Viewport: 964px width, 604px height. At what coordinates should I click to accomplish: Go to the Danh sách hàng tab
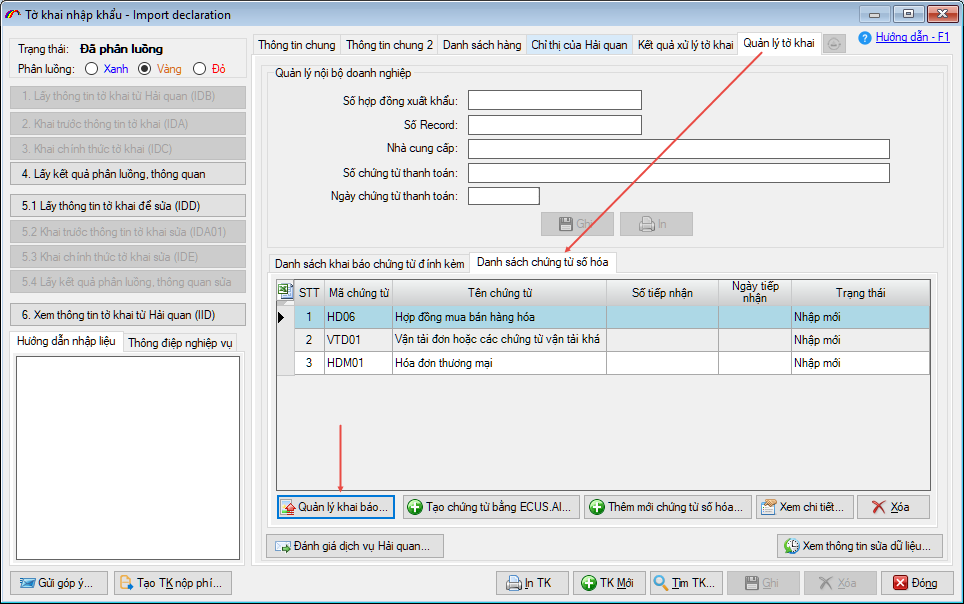(x=482, y=45)
